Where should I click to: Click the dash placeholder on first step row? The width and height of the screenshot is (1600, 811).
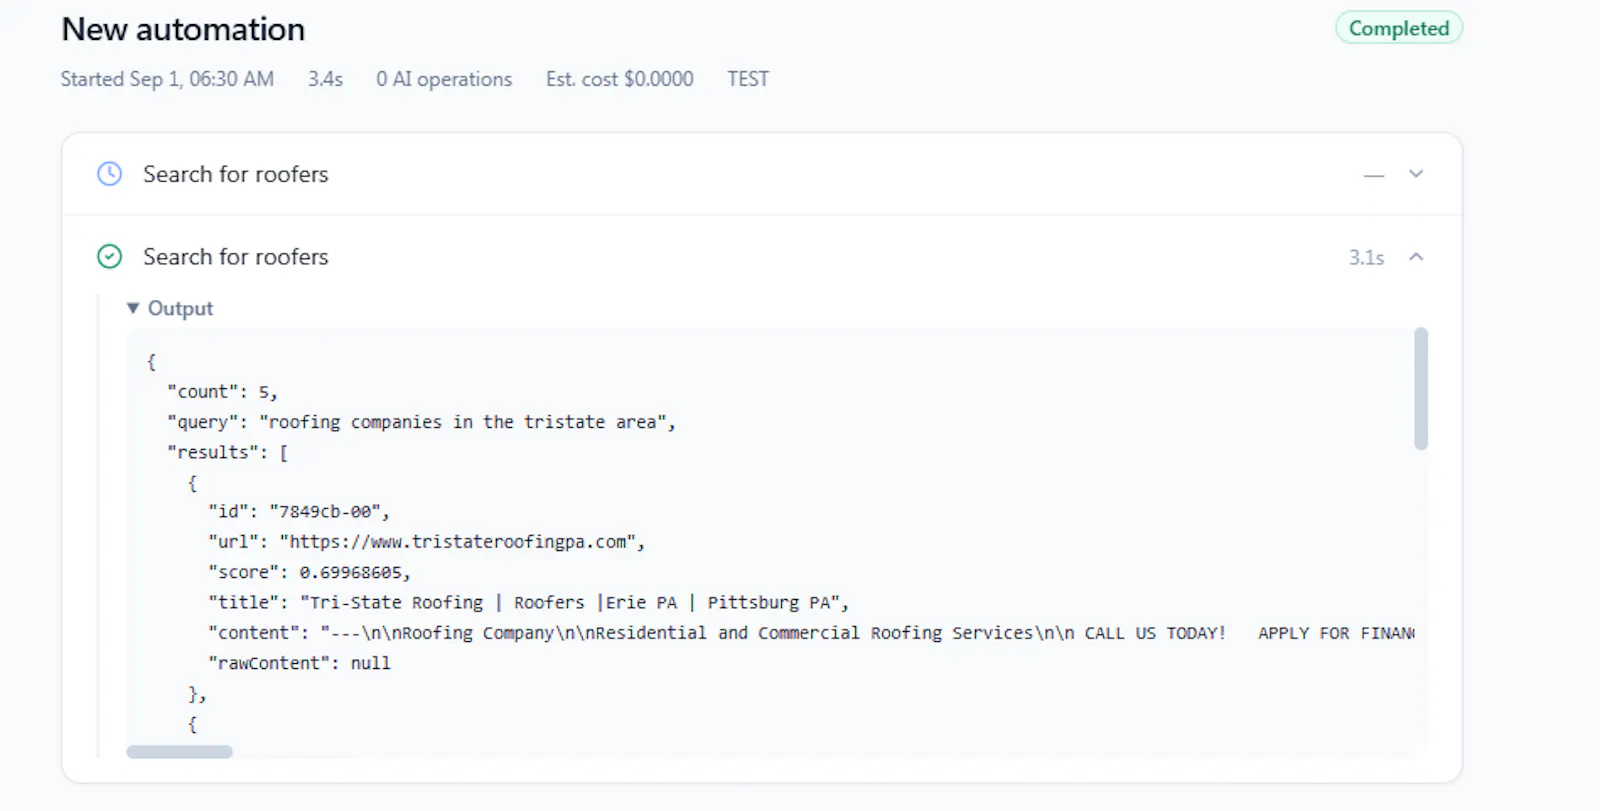point(1374,175)
